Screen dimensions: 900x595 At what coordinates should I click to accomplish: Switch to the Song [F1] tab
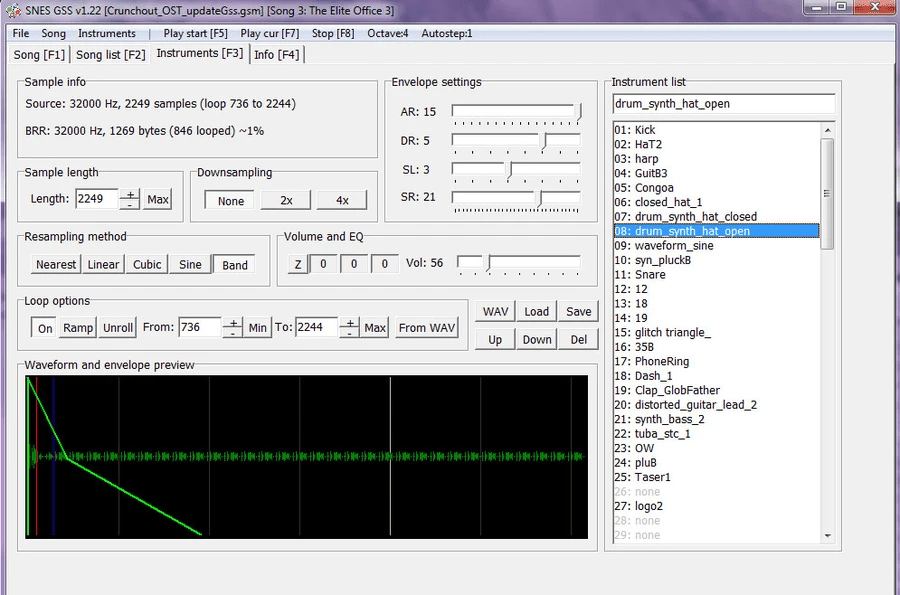tap(38, 54)
